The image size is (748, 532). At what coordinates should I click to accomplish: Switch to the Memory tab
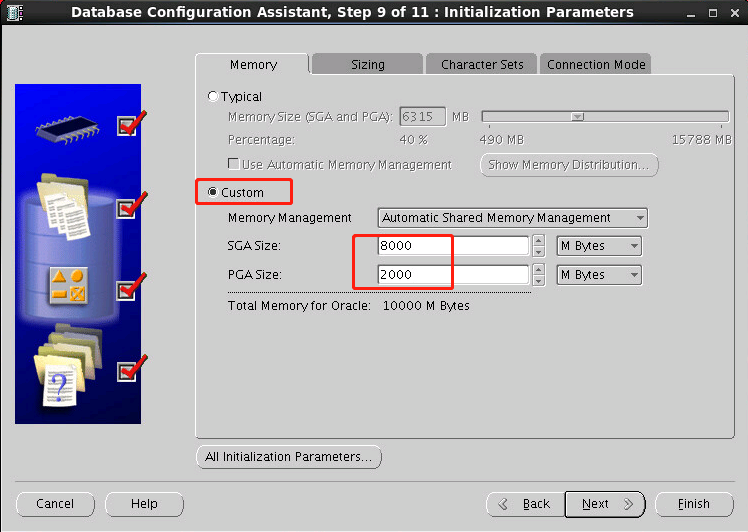click(253, 64)
